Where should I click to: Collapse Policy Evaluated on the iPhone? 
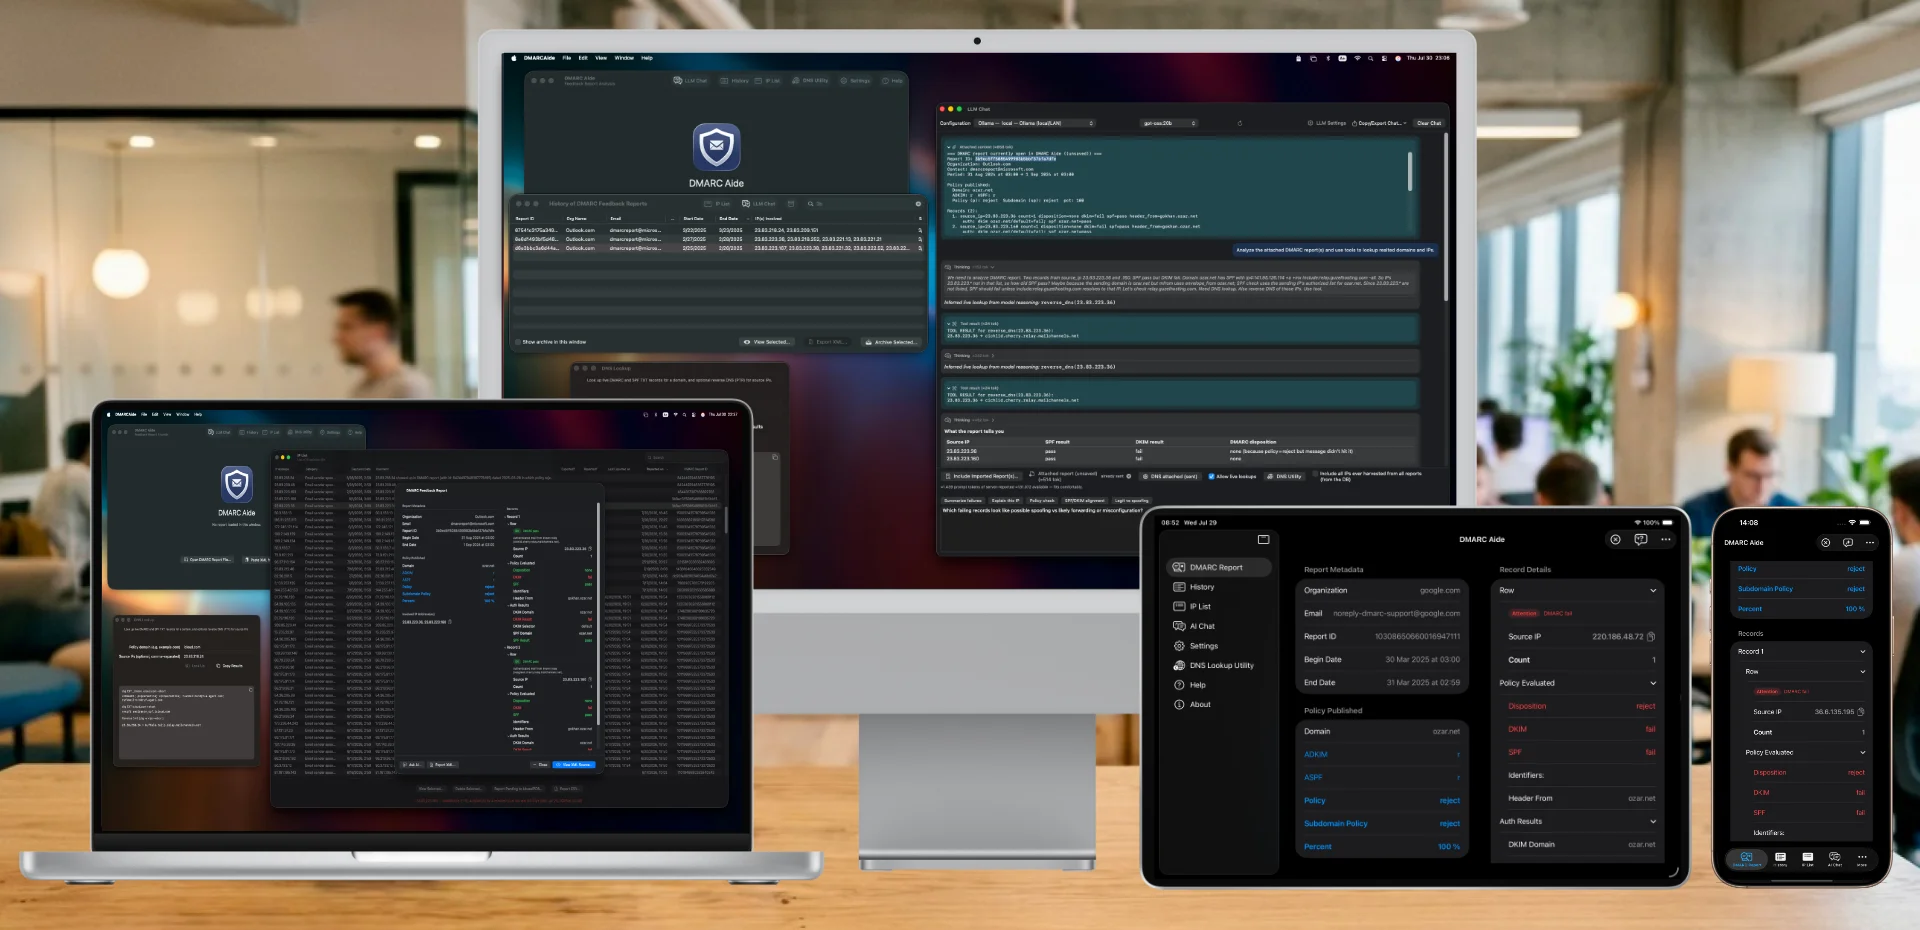click(1862, 752)
